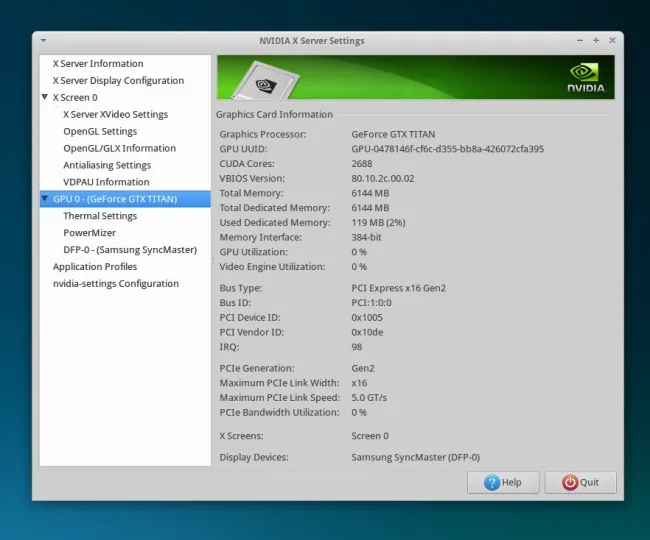Viewport: 650px width, 540px height.
Task: Open nvidia-settings Configuration
Action: point(116,284)
